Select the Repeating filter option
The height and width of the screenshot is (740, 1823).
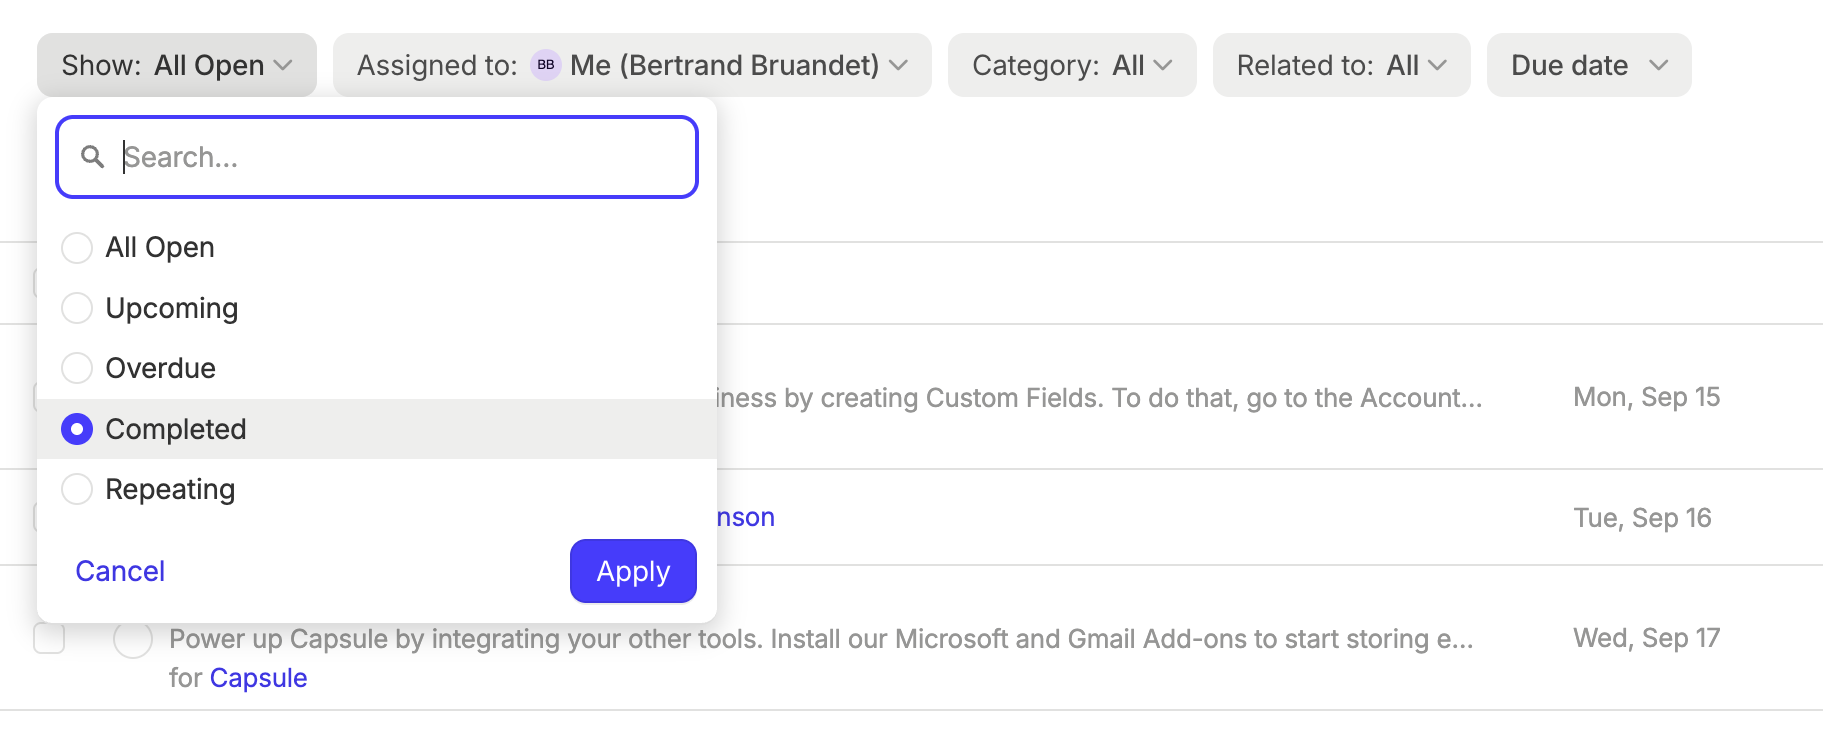coord(77,489)
